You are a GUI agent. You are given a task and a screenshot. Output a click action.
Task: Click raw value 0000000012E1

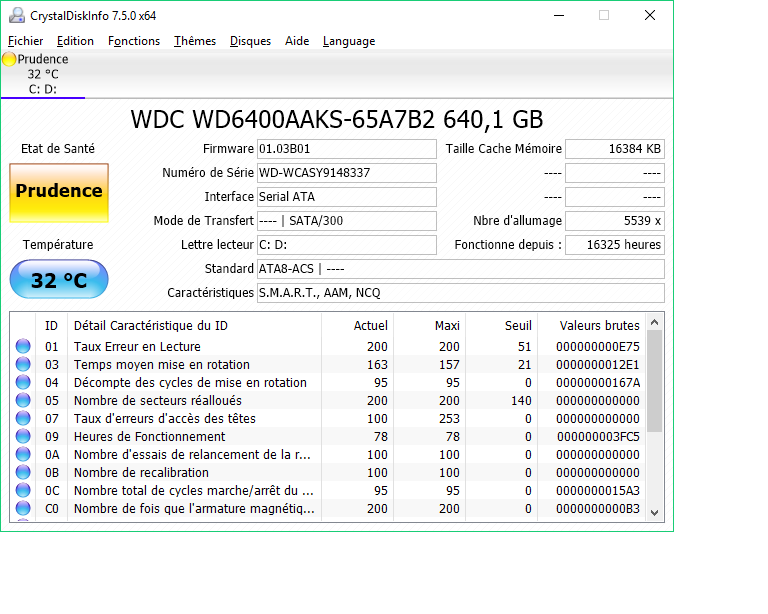click(x=598, y=365)
